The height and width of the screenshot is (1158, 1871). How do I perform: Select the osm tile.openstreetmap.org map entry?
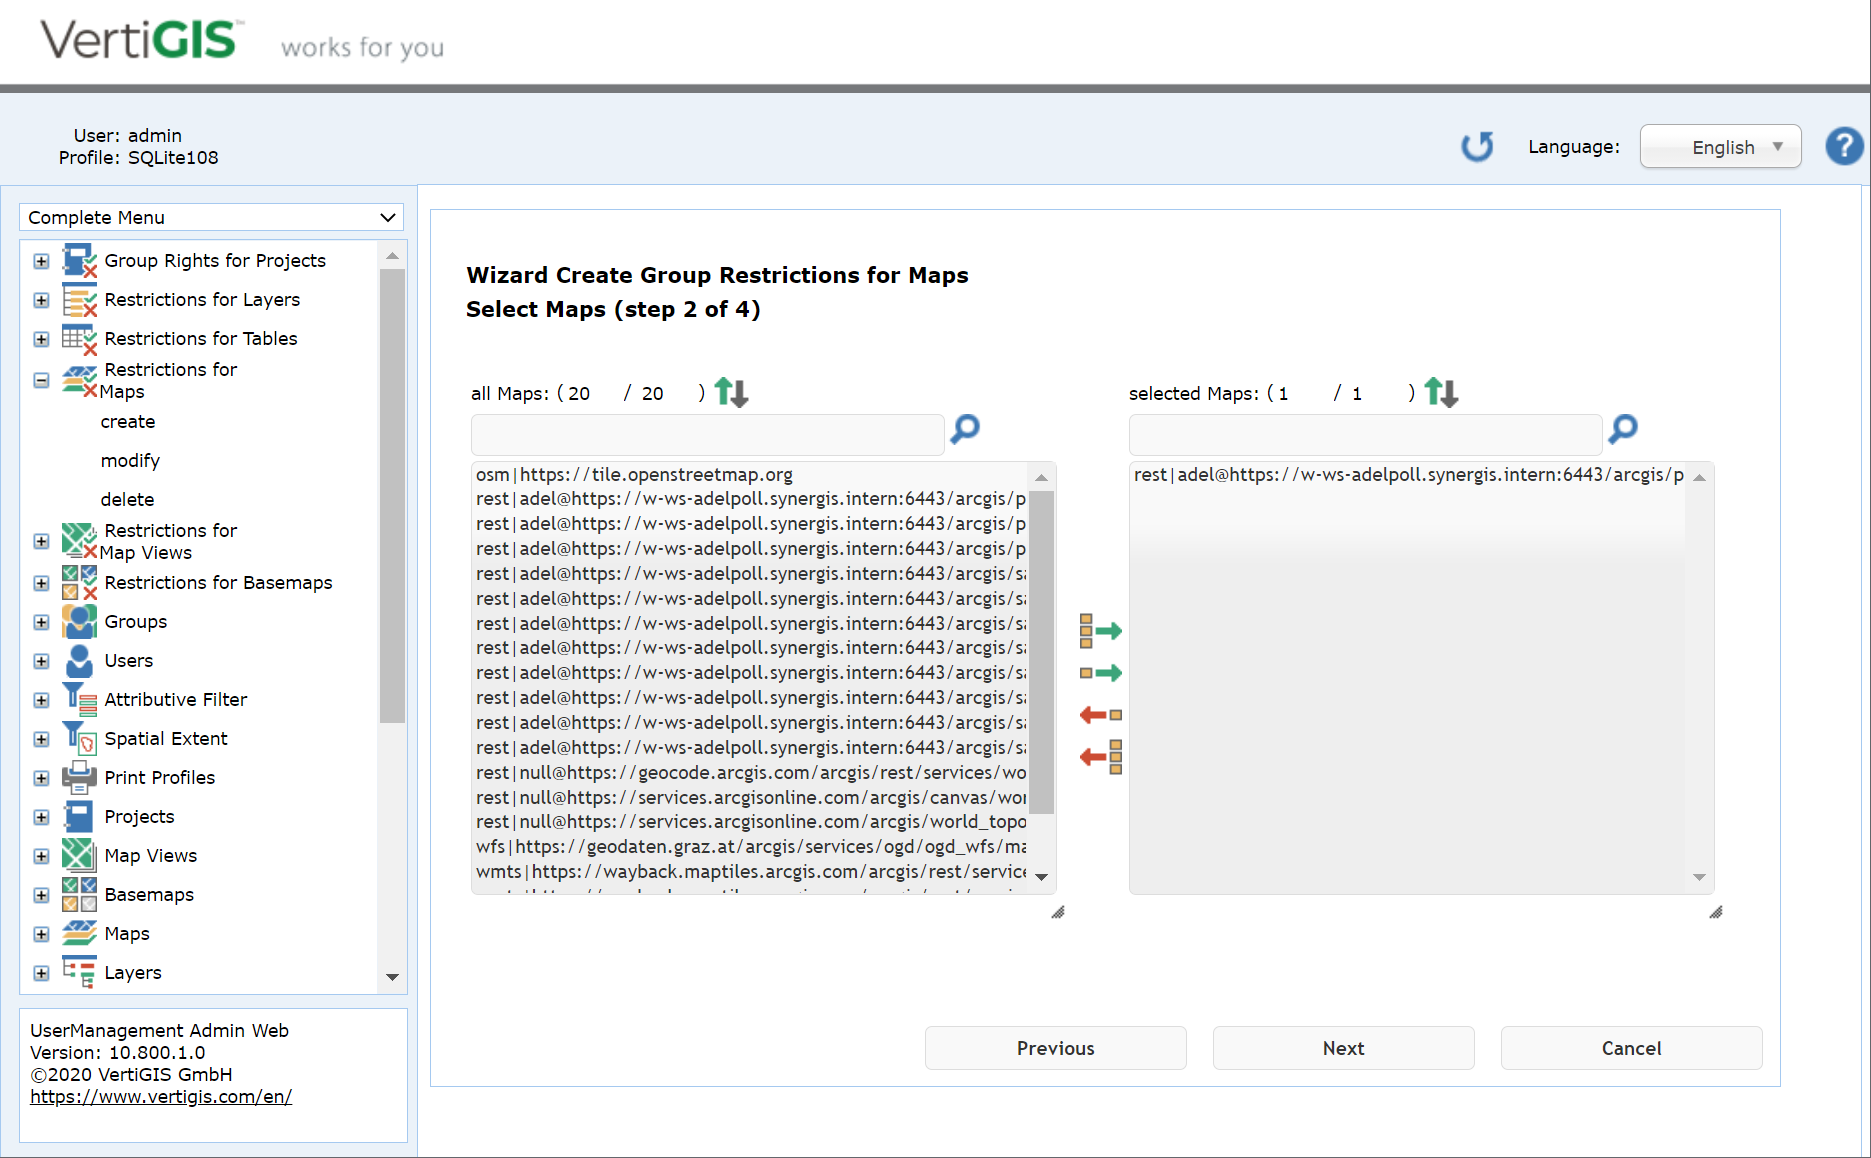(633, 474)
